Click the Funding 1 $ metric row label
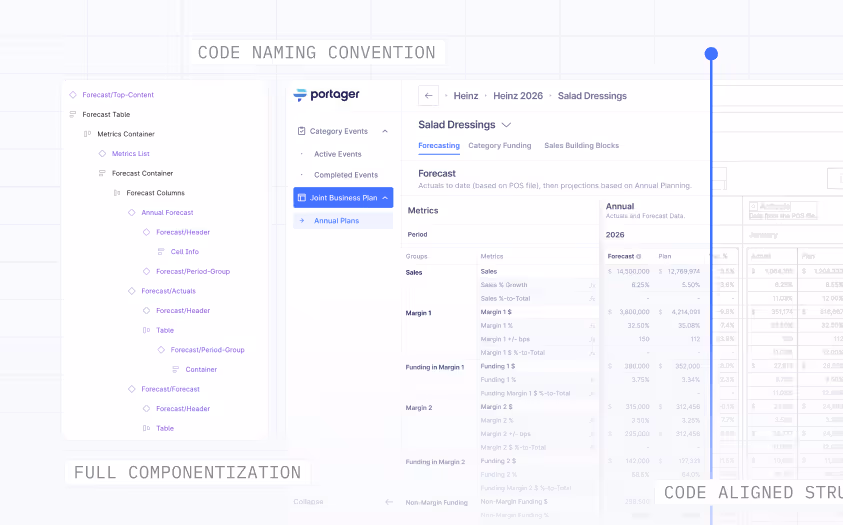843x525 pixels. click(x=498, y=366)
